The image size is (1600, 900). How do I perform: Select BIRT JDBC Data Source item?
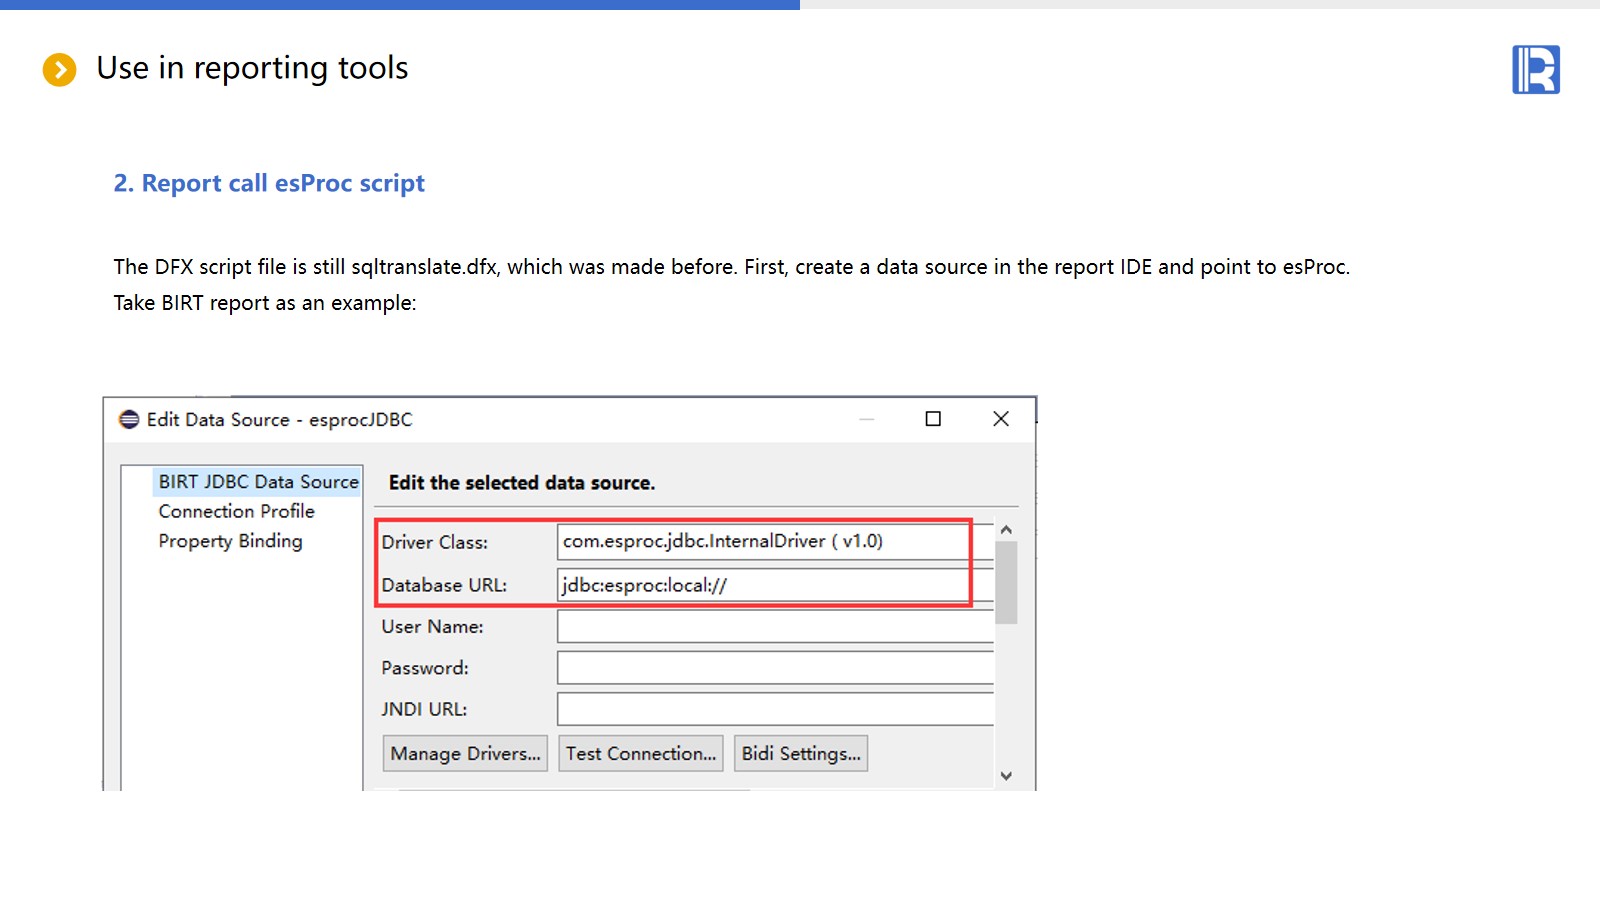pos(258,482)
